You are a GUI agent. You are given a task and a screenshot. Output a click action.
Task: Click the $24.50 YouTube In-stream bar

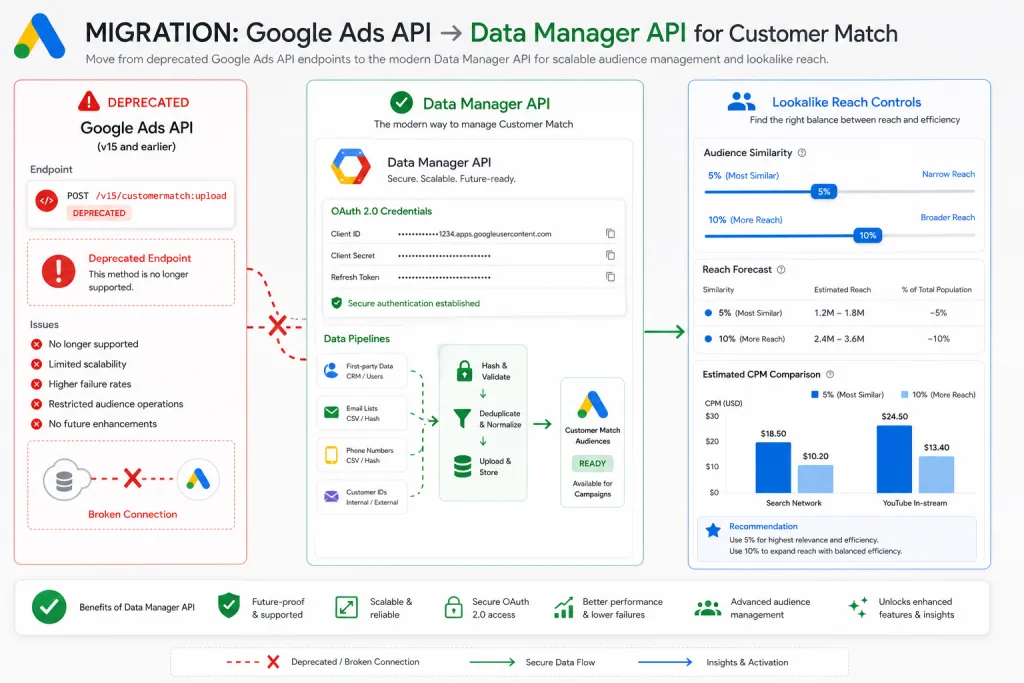(x=894, y=459)
